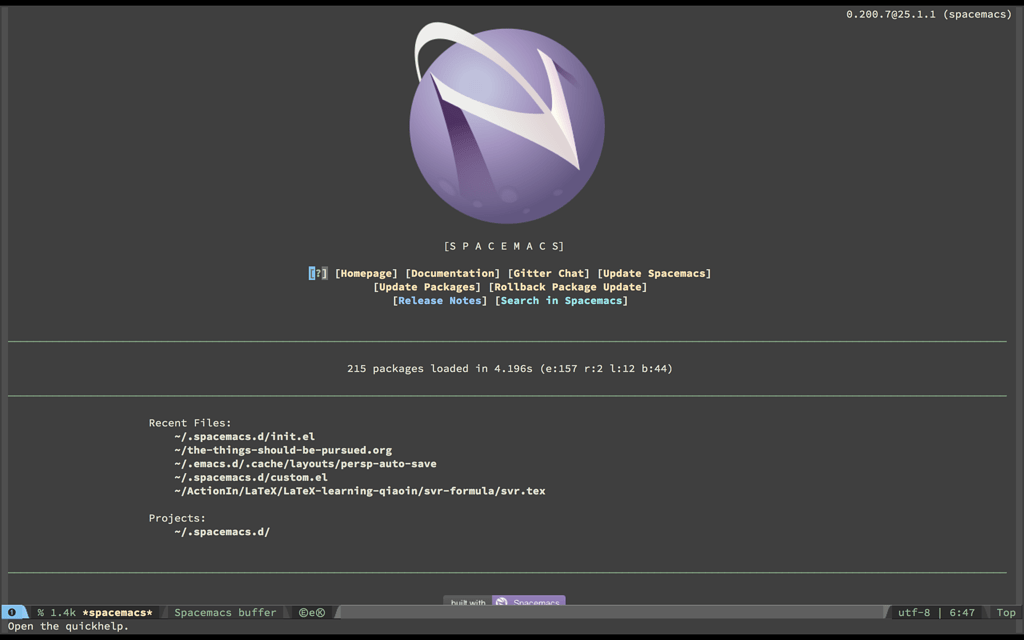Click the 'Spacemacs buffer' mode name in modeline
1024x640 pixels.
click(224, 612)
